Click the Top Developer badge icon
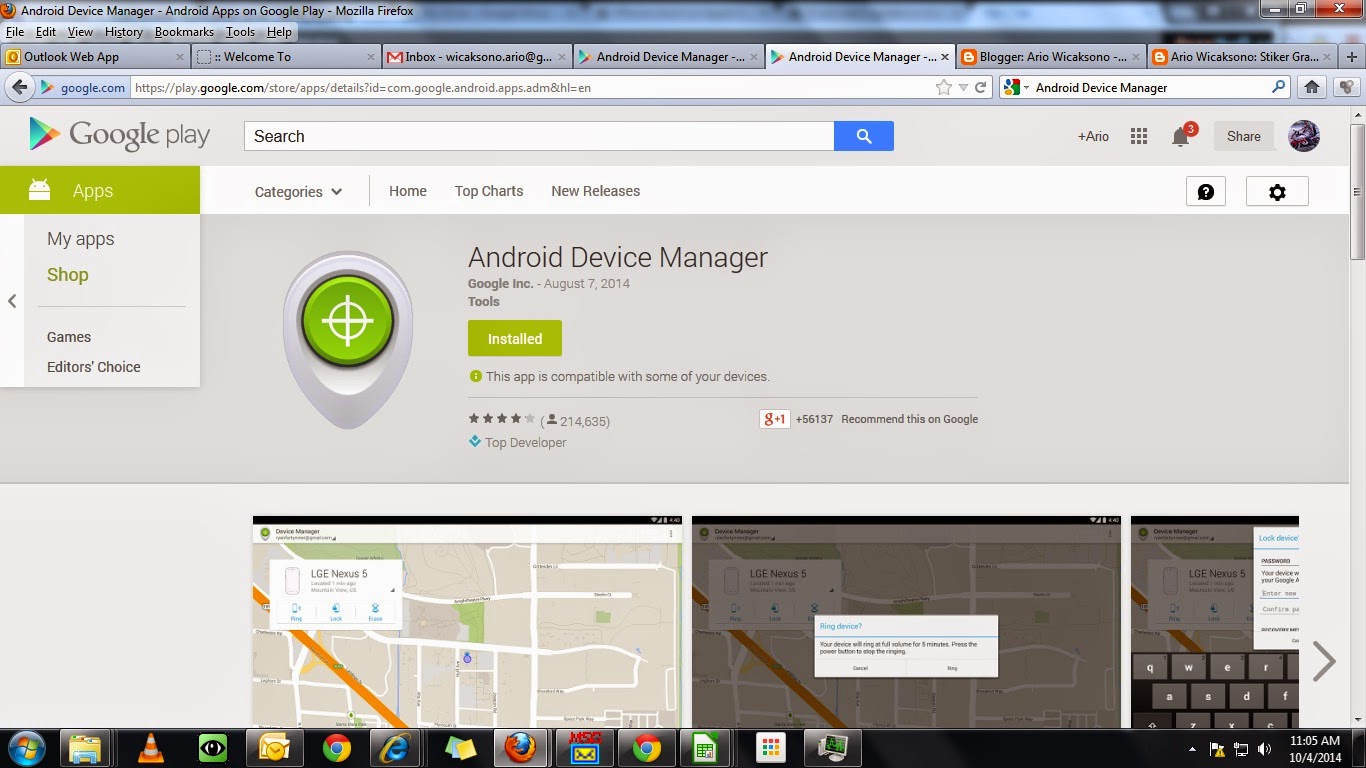This screenshot has width=1366, height=768. click(475, 442)
